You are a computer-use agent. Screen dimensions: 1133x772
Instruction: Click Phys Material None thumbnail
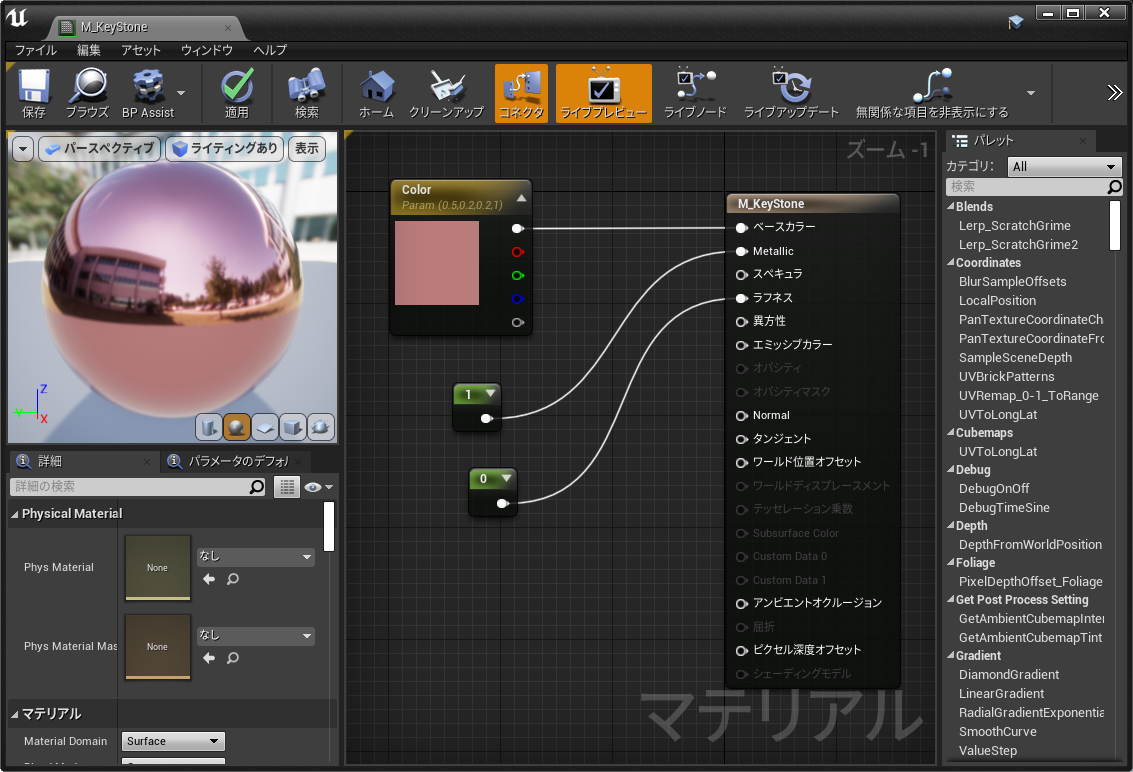[158, 567]
